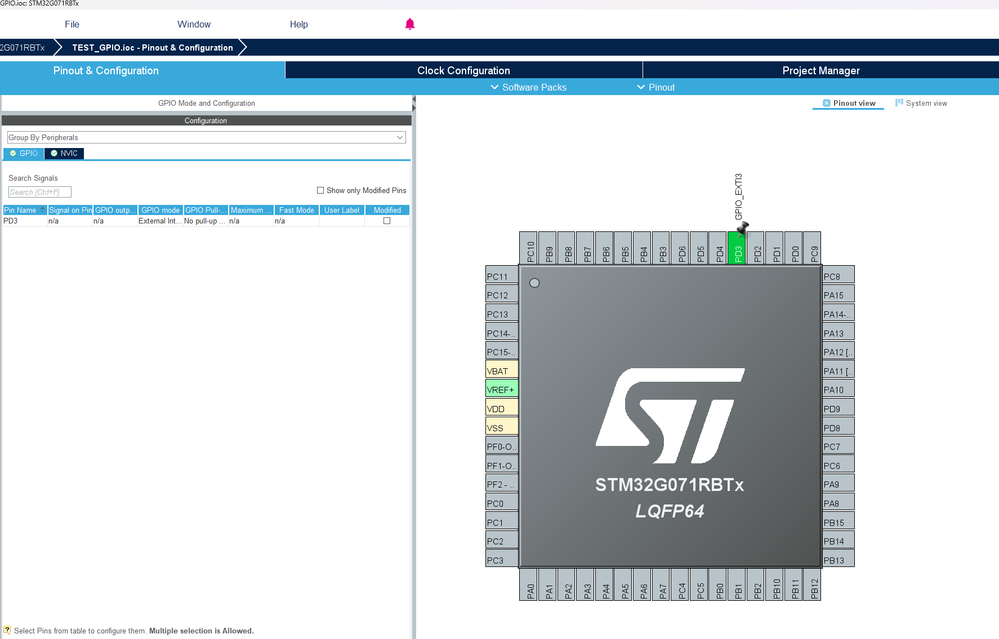Click the green check icon on GPIO tab

[12, 153]
